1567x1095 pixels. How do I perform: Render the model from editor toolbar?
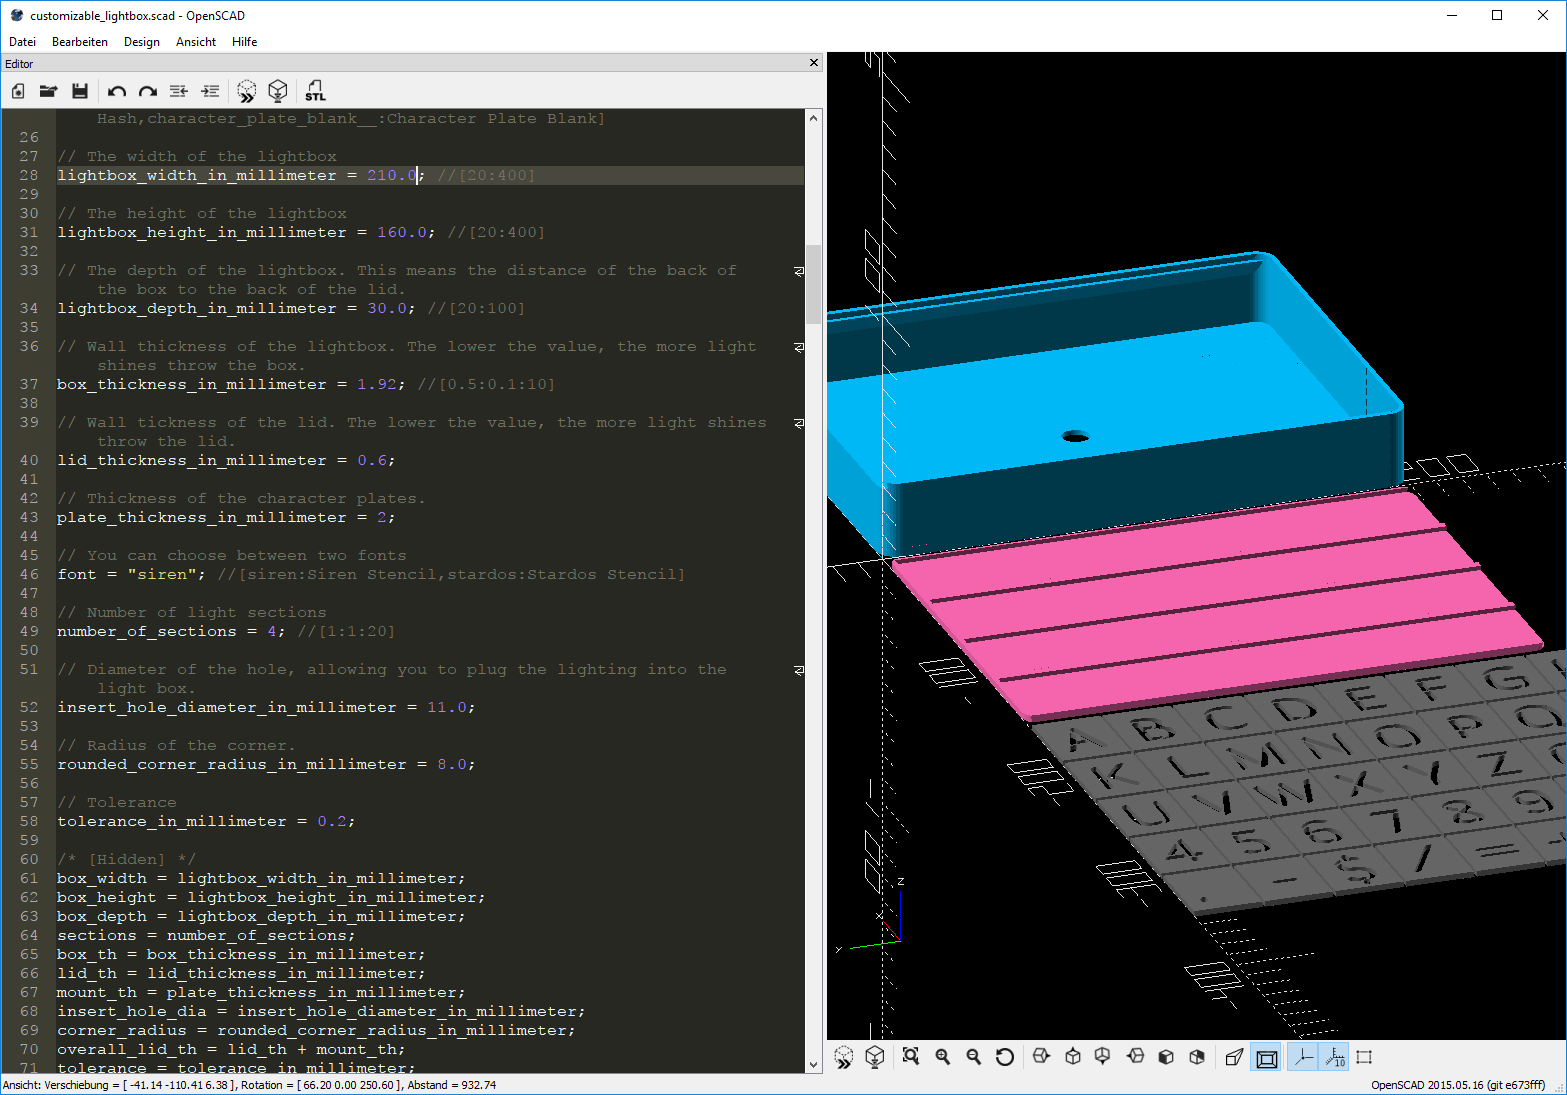click(278, 91)
